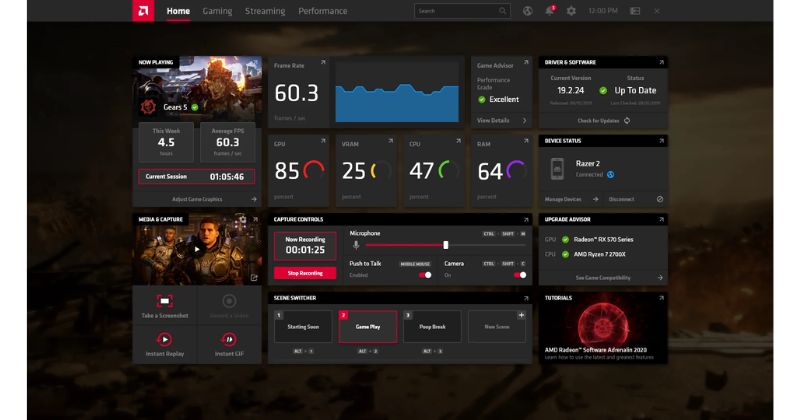Screen dimensions: 800x420
Task: Switch to the Streaming tab
Action: click(265, 11)
